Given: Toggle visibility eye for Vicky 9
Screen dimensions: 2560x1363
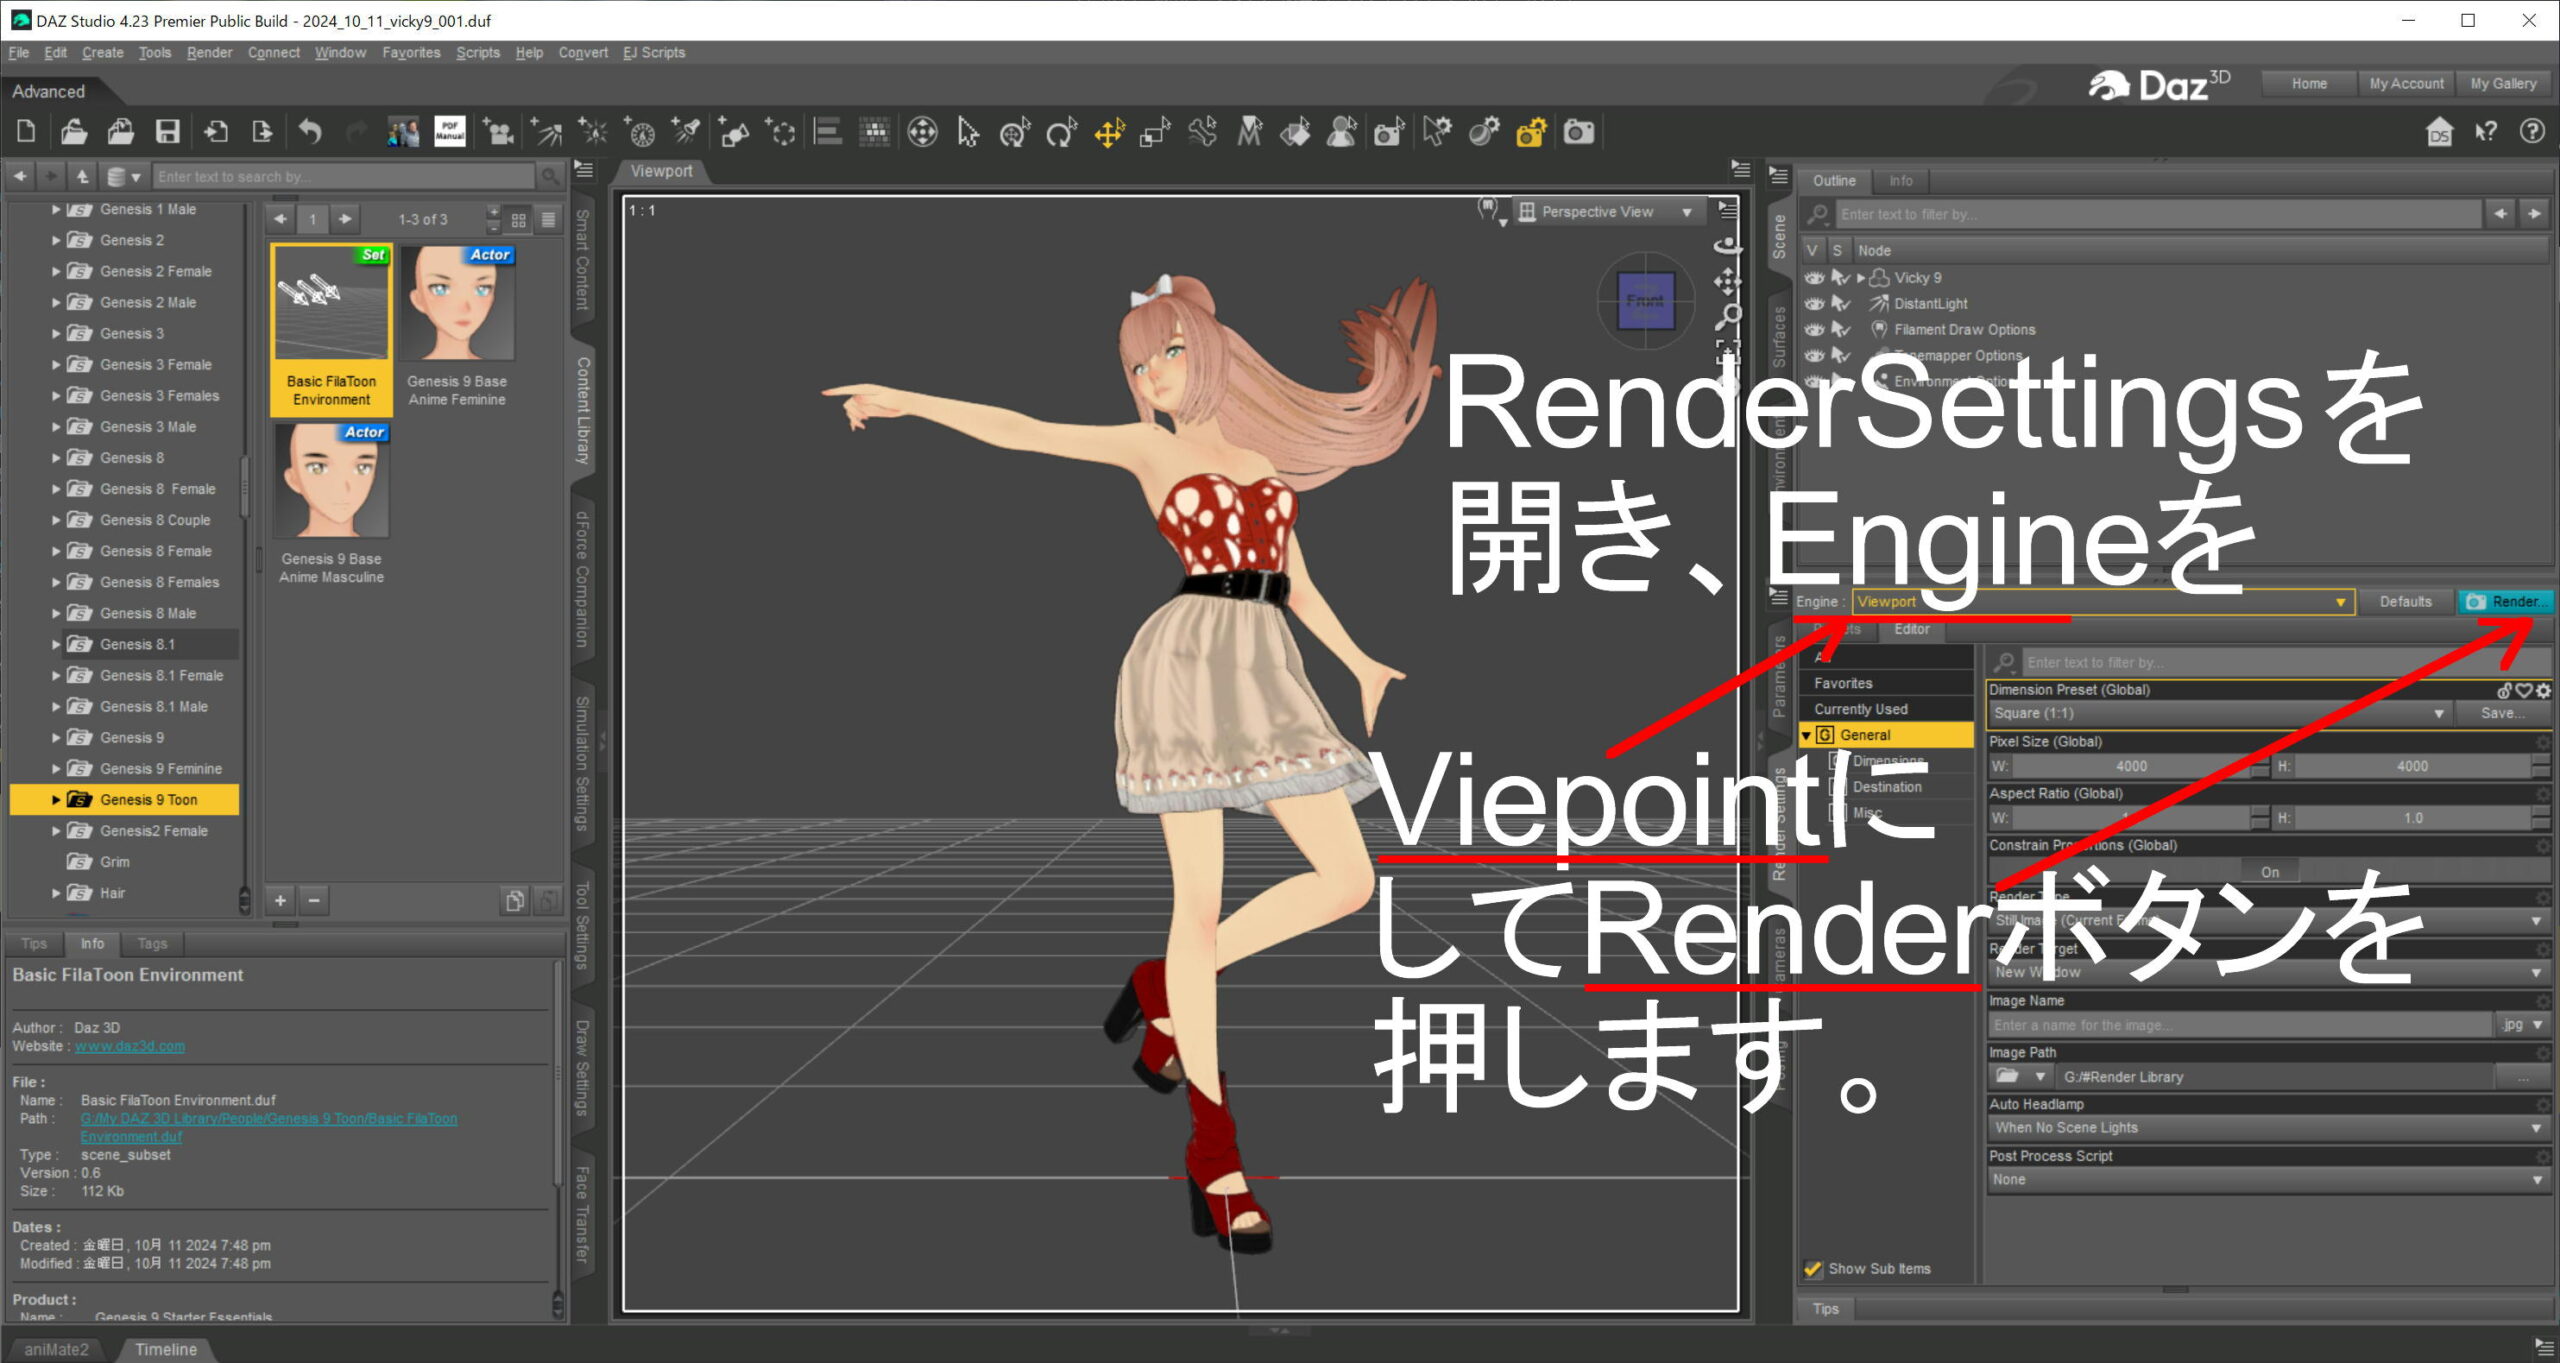Looking at the screenshot, I should 1814,278.
